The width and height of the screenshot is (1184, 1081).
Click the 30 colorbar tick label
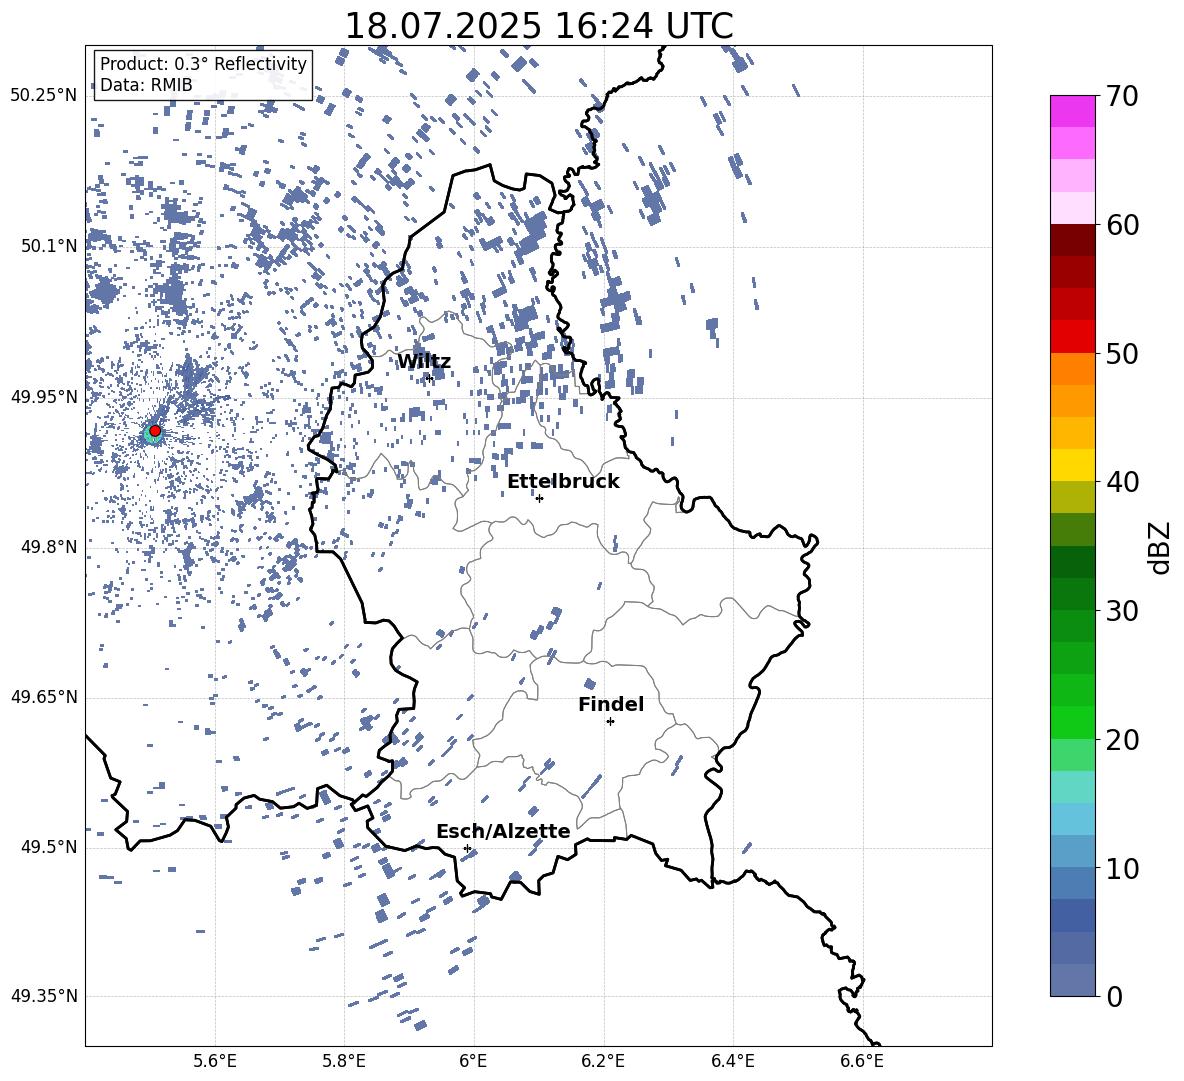click(x=1121, y=611)
